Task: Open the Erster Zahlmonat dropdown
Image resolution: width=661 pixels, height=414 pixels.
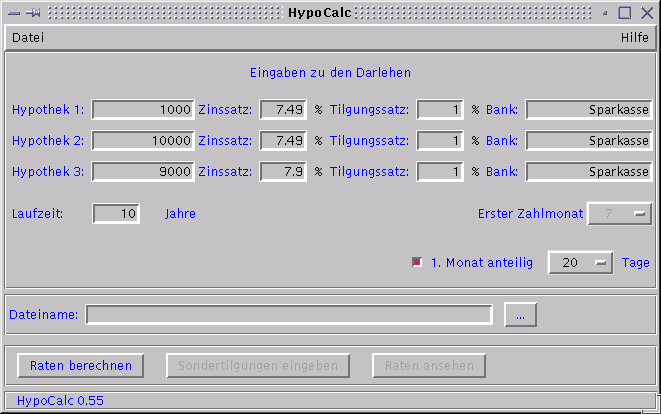Action: coord(619,214)
